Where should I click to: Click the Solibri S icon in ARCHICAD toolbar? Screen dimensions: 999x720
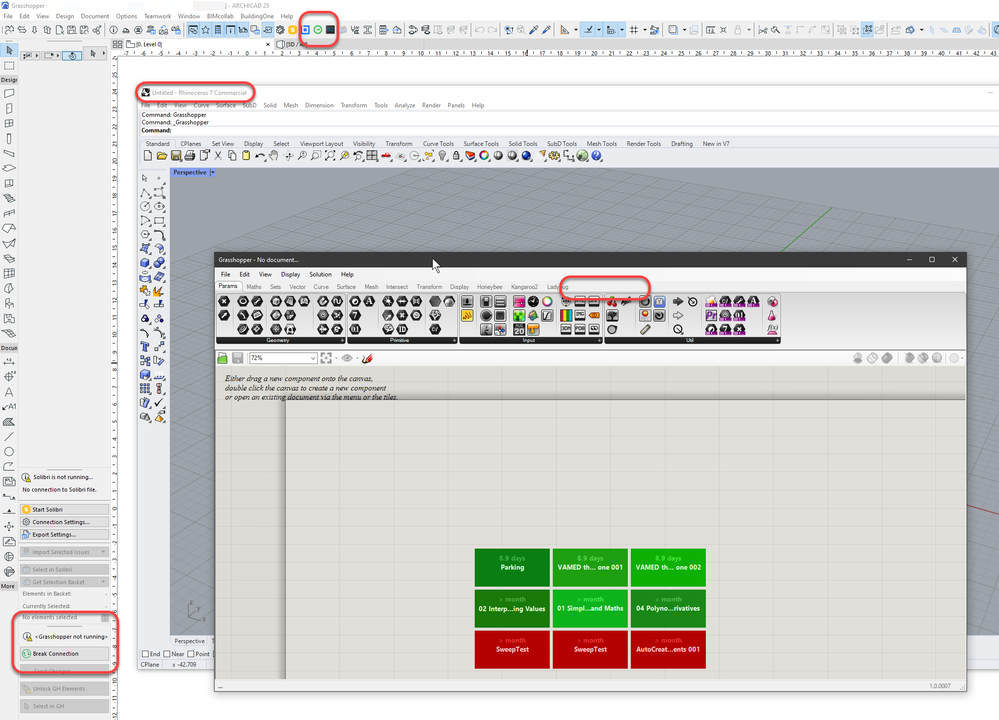(292, 30)
